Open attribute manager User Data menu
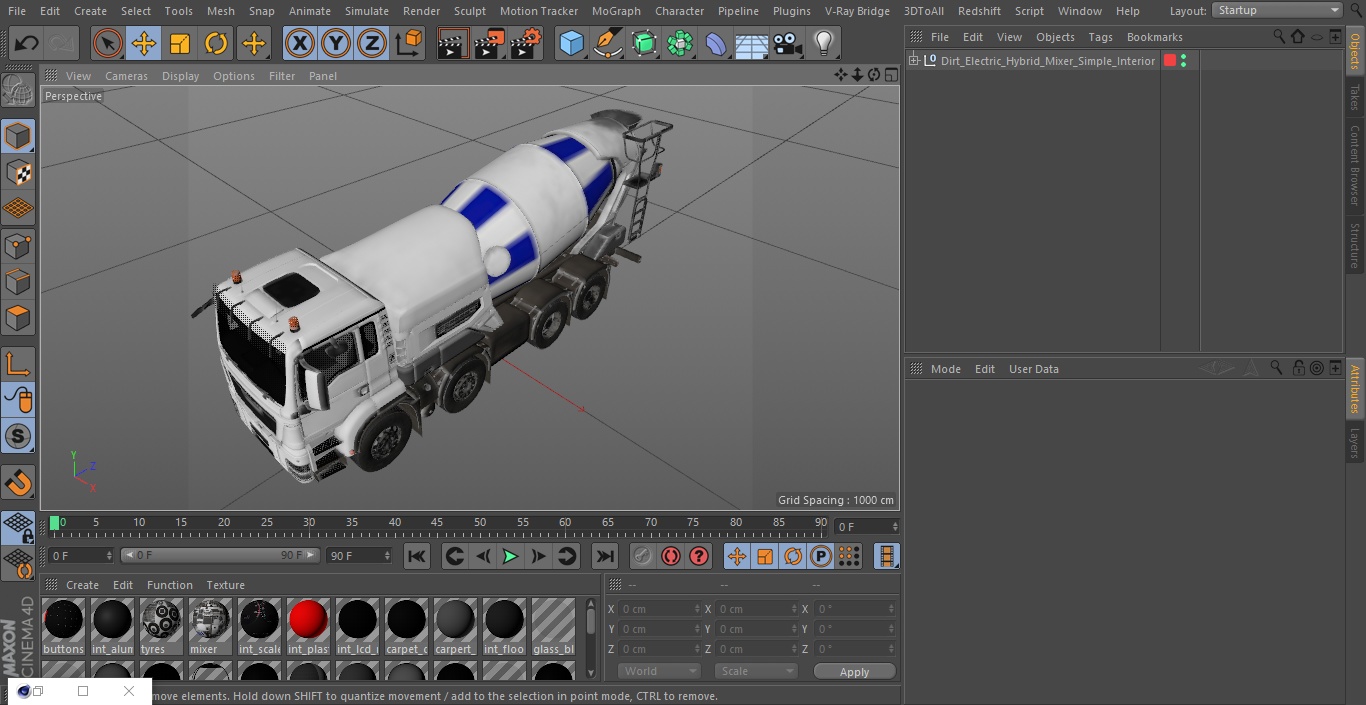 pyautogui.click(x=1033, y=369)
